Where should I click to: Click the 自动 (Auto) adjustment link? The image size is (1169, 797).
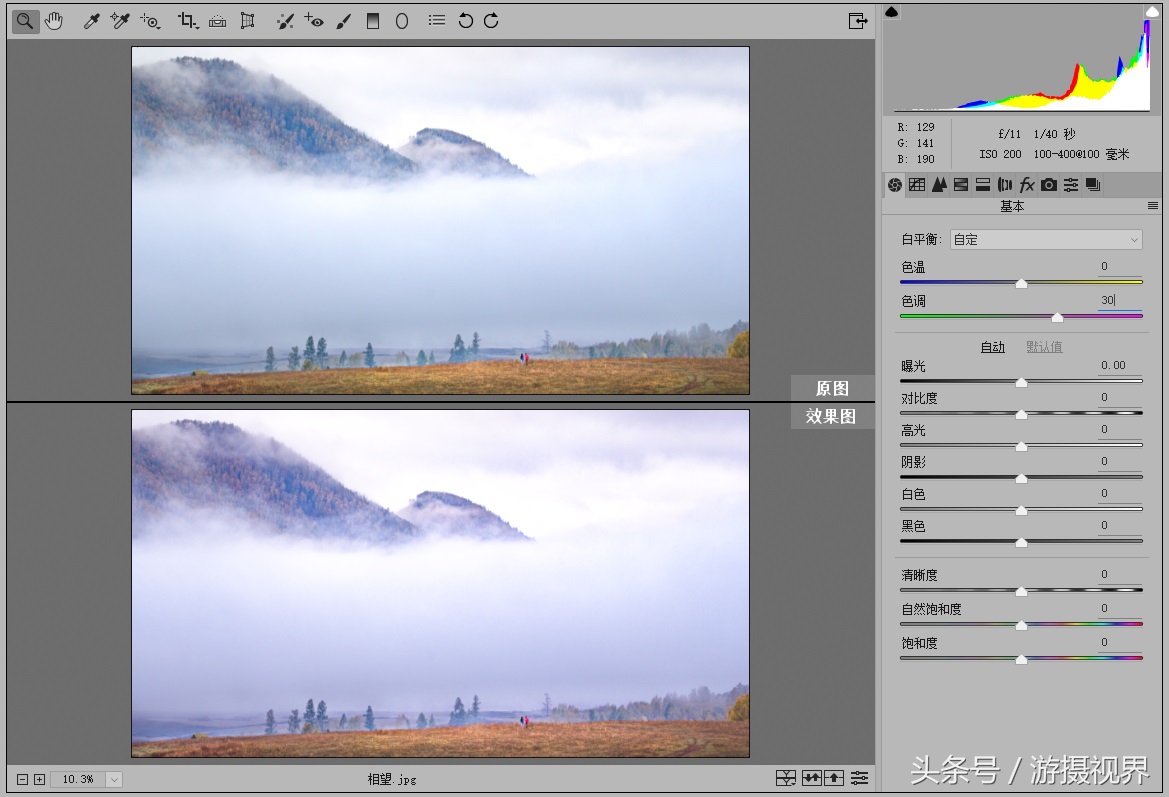[x=991, y=347]
